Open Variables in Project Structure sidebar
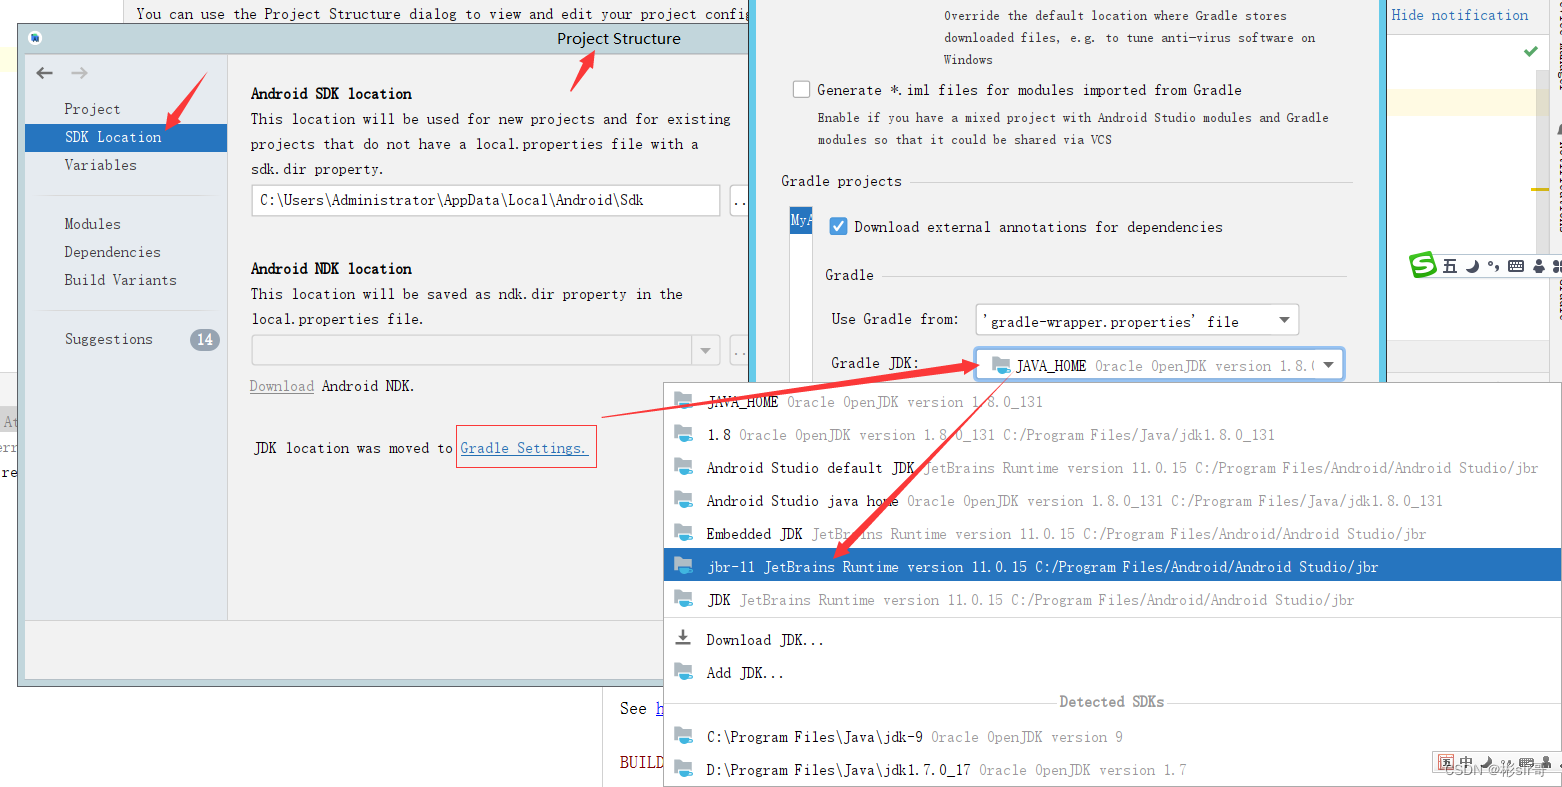 [101, 165]
